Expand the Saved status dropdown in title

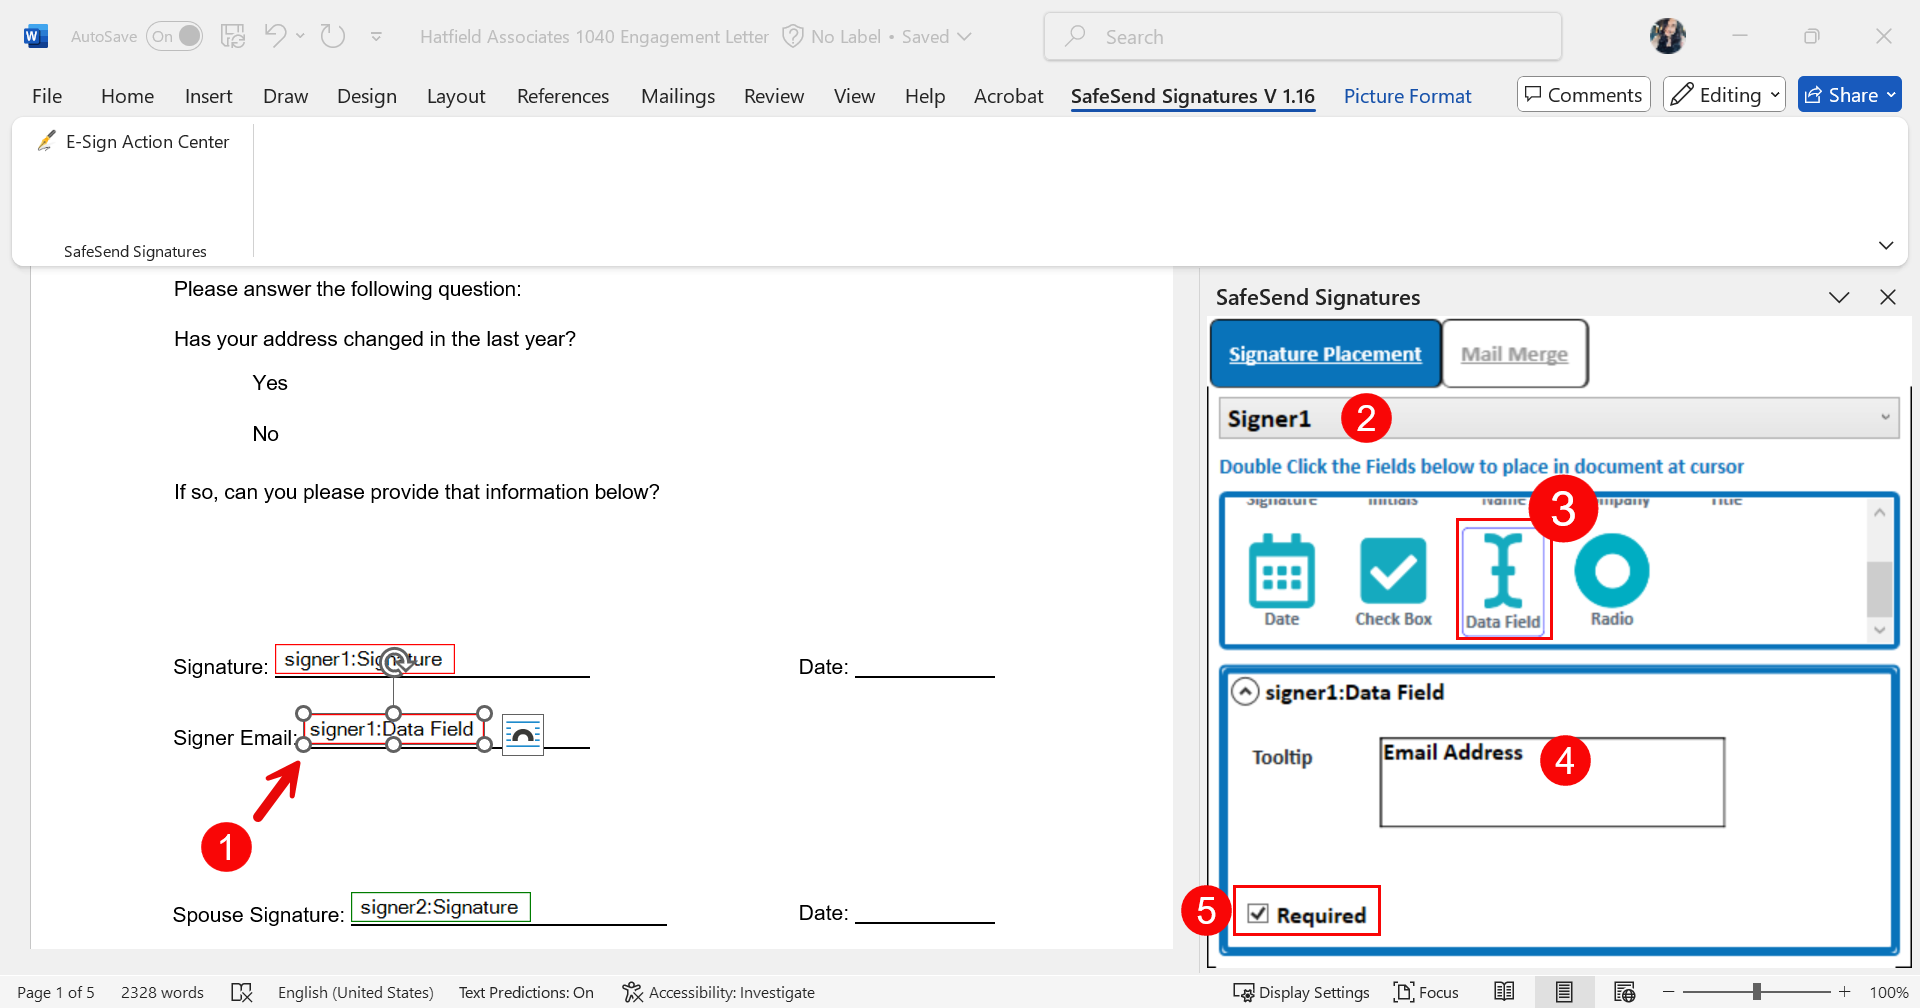[964, 37]
